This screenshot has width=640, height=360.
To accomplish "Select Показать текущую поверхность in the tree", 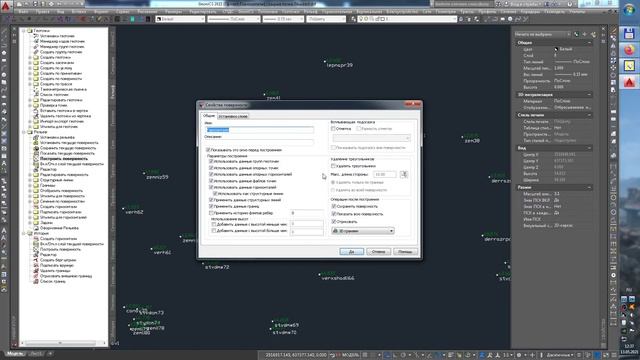I will 67,153.
